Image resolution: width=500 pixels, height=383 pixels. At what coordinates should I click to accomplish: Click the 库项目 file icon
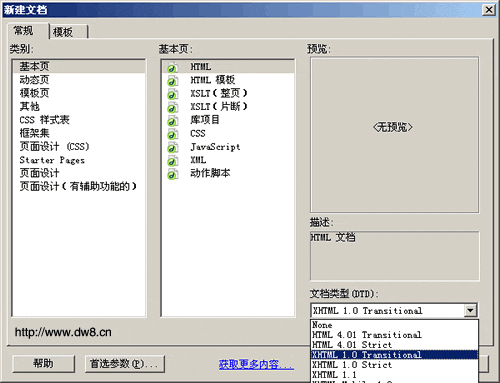(x=172, y=121)
